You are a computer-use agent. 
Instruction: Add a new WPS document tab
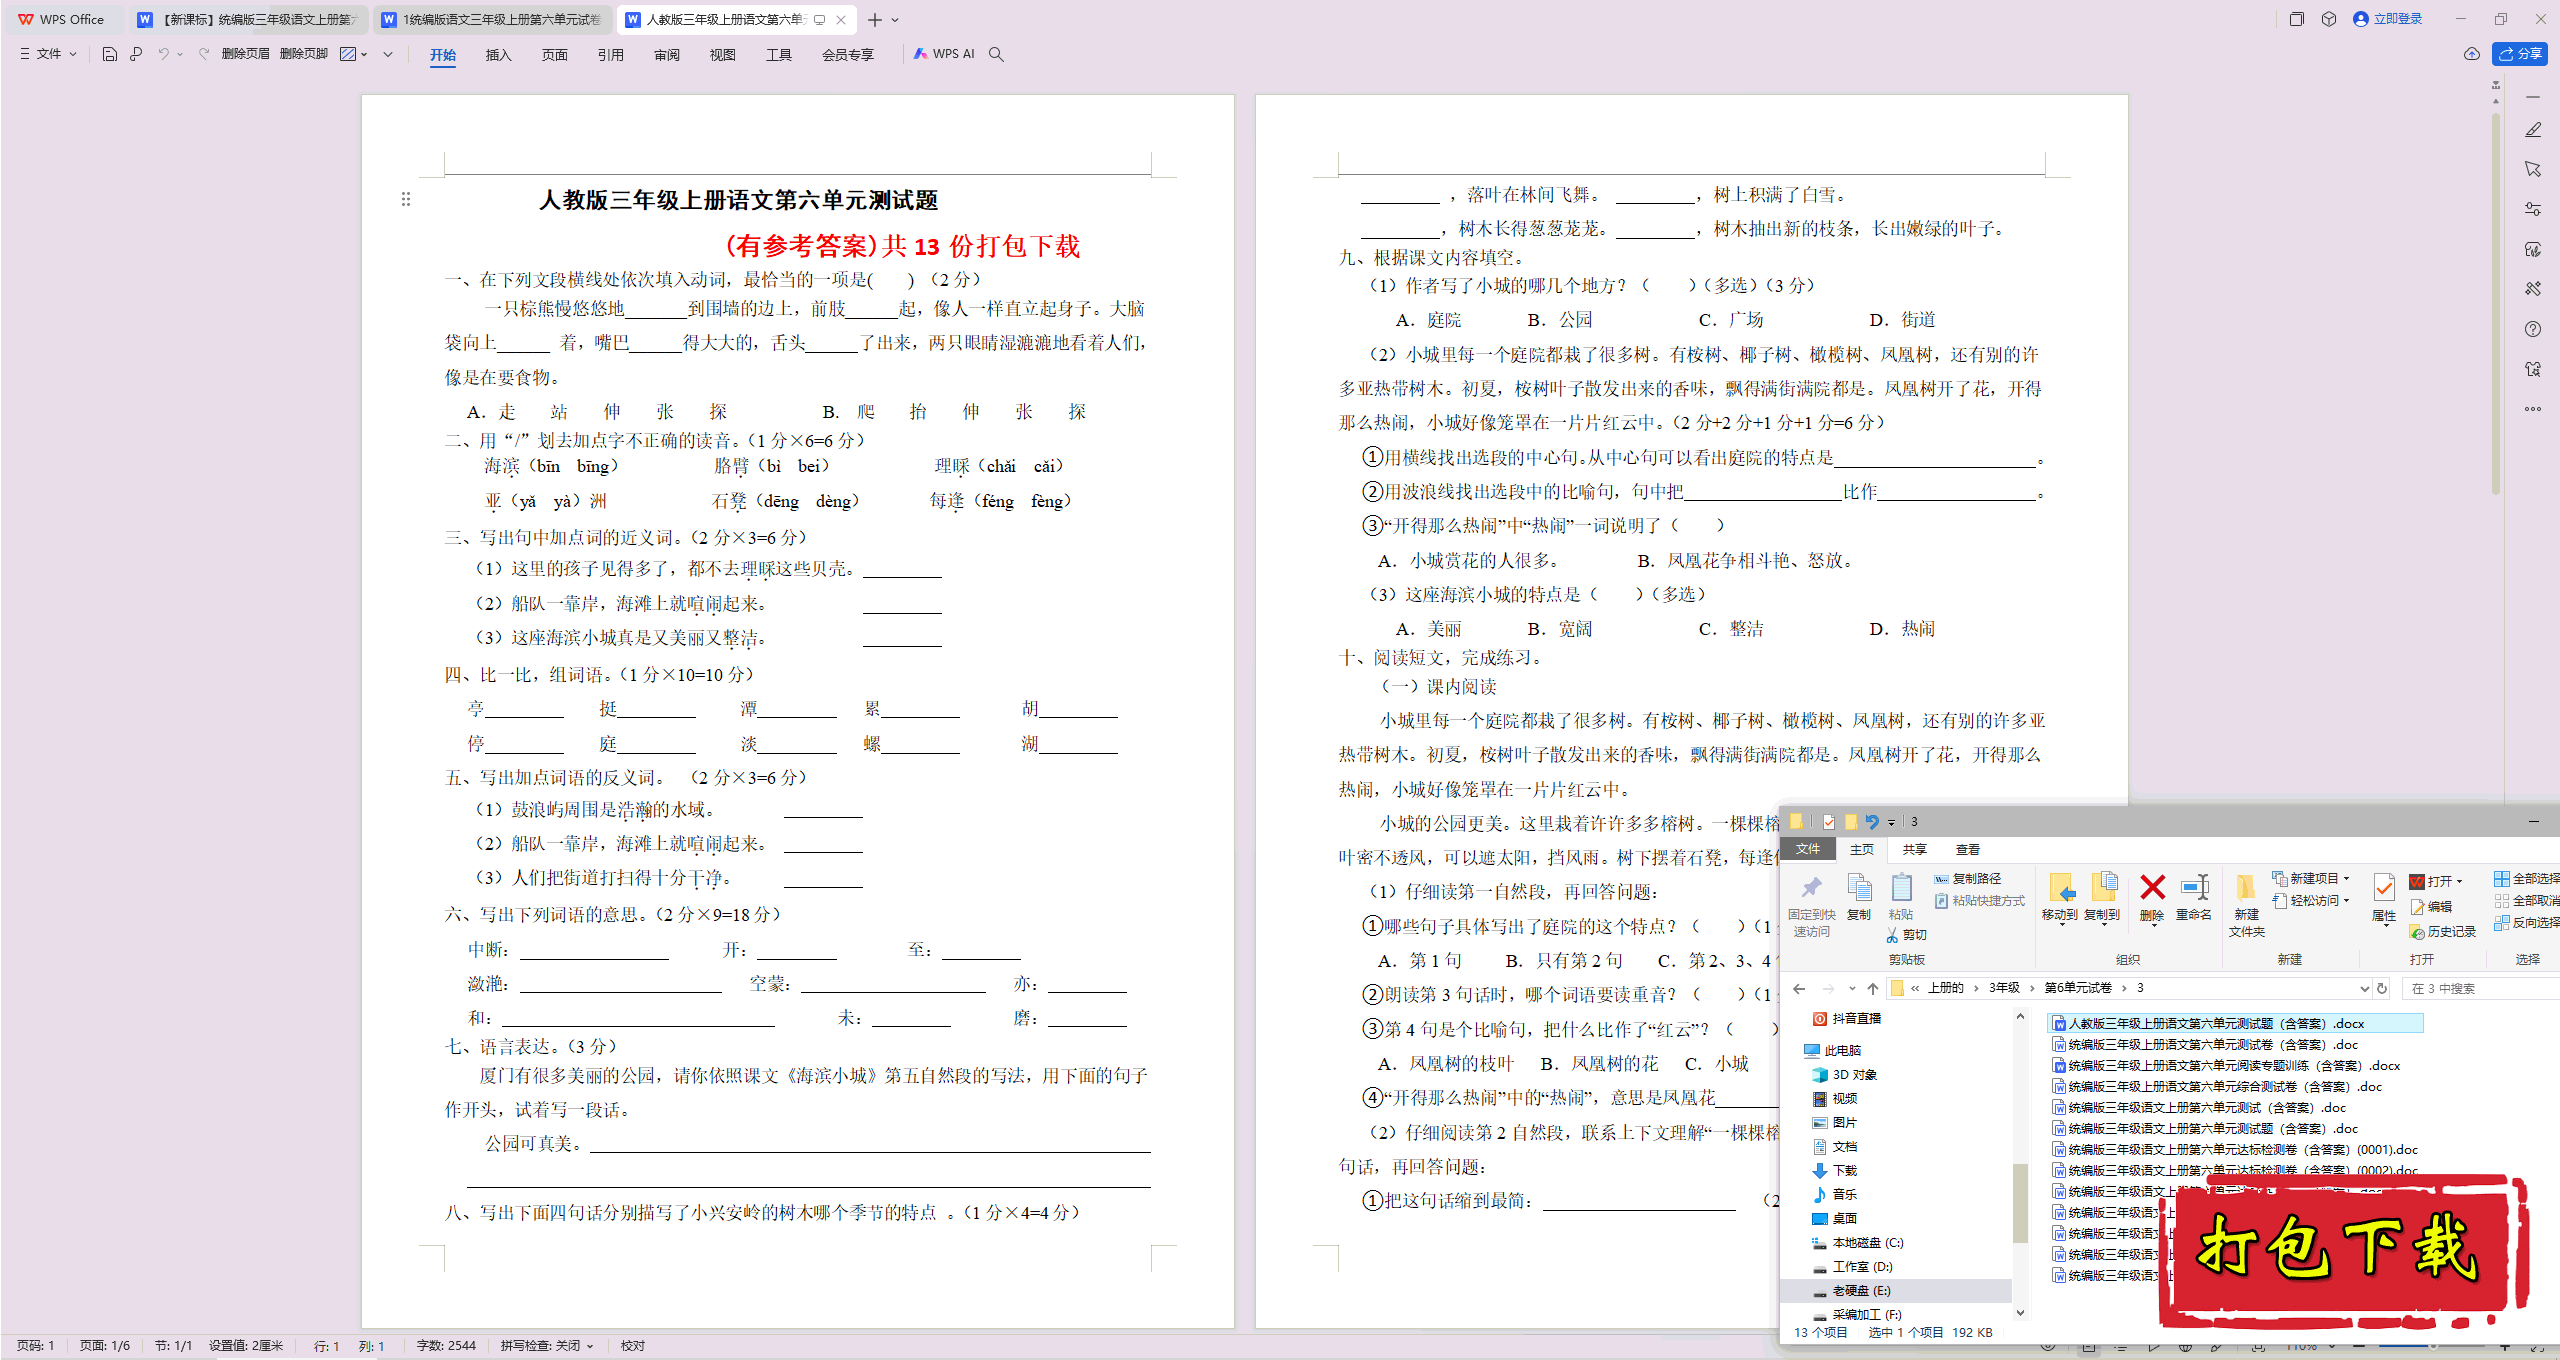[875, 20]
